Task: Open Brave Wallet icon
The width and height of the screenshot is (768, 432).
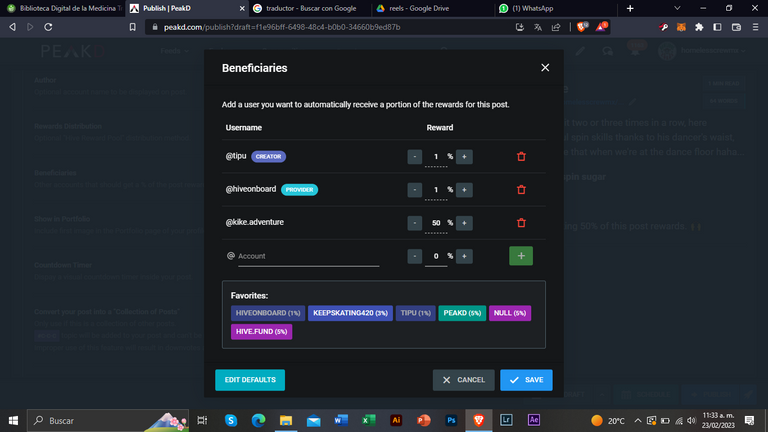Action: click(736, 27)
